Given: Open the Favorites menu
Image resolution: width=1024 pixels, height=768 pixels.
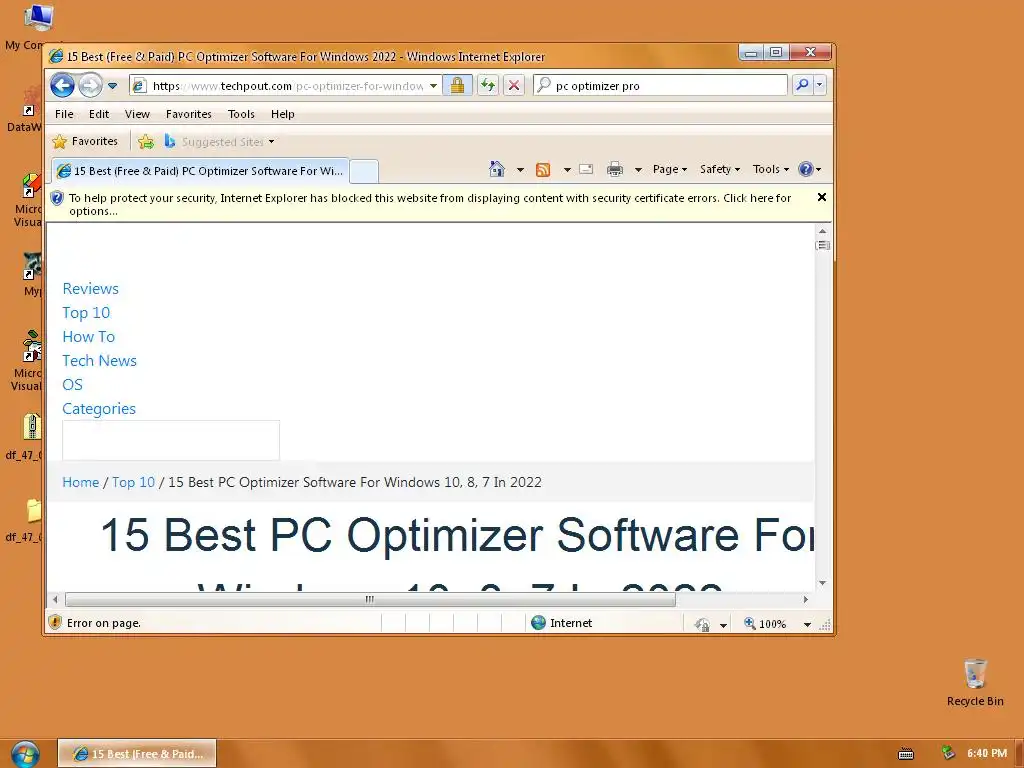Looking at the screenshot, I should coord(189,114).
